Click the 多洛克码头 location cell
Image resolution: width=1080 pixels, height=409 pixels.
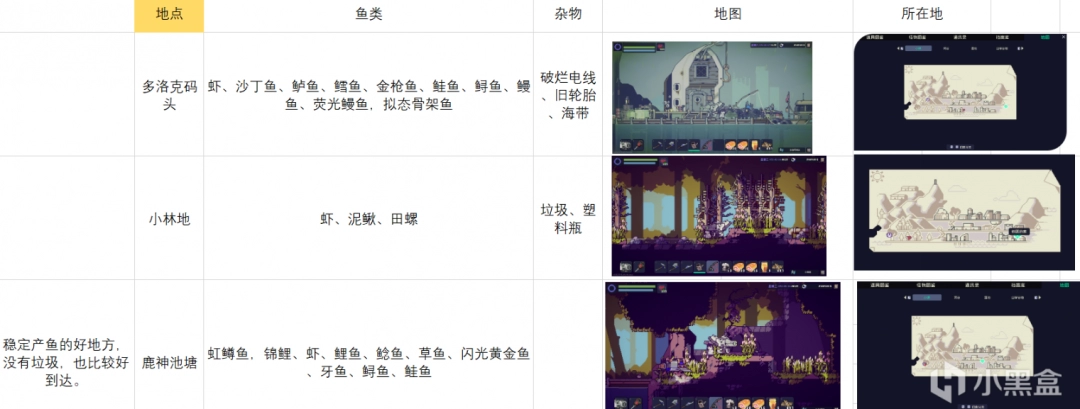point(169,95)
